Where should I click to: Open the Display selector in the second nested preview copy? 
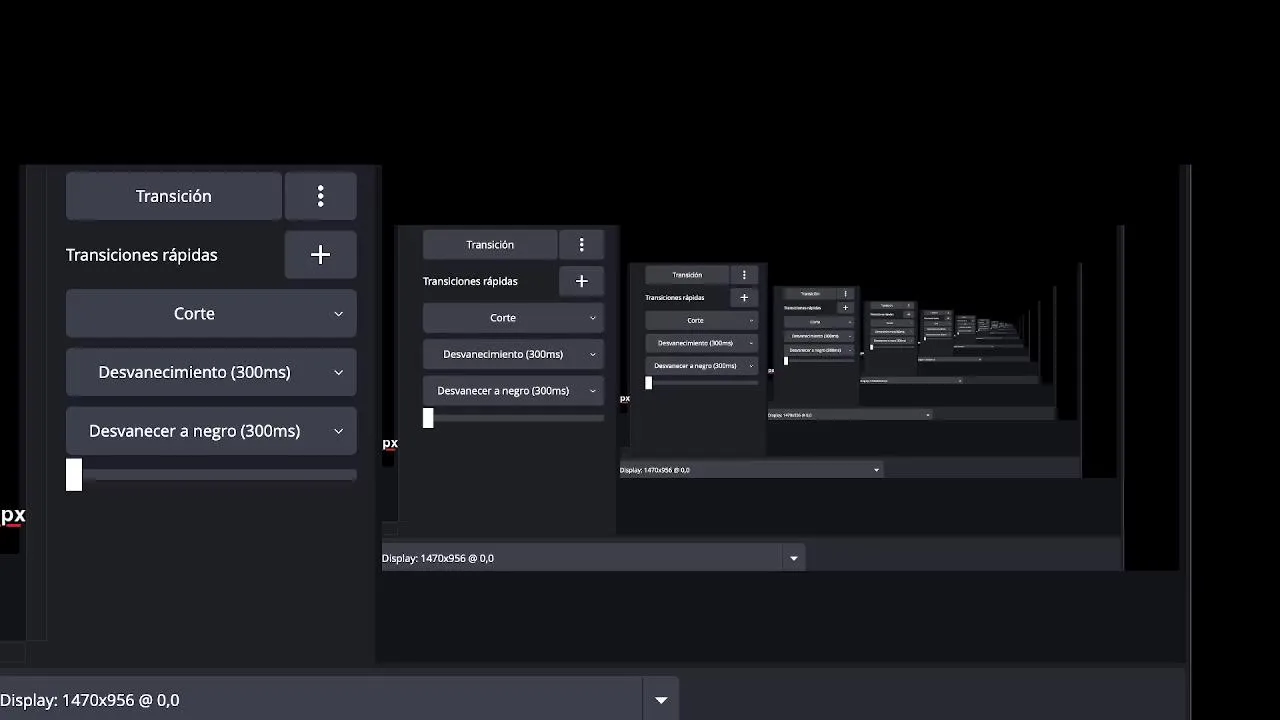tap(751, 470)
